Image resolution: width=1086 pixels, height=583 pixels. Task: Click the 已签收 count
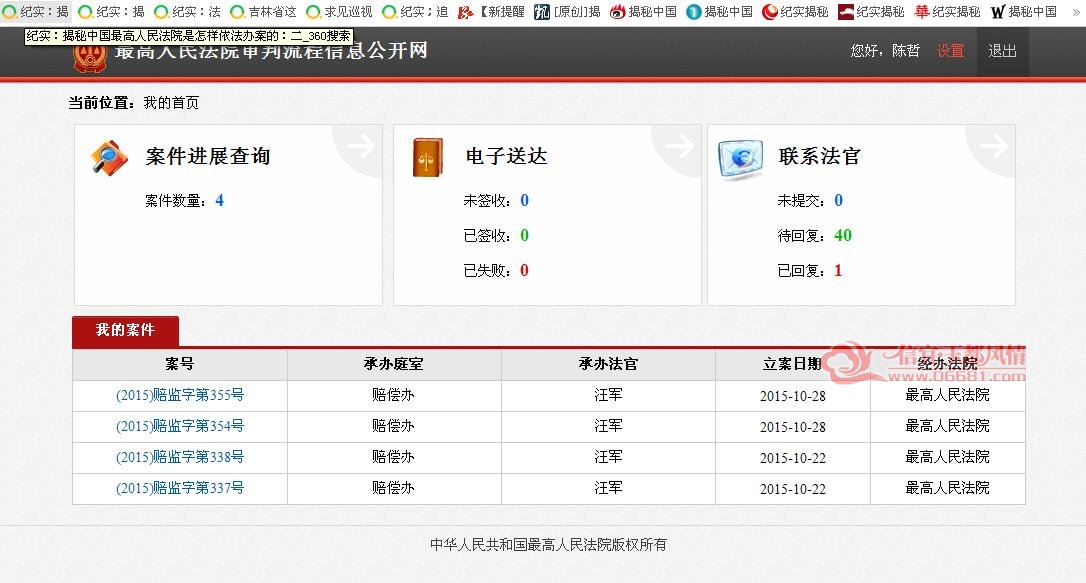[524, 235]
